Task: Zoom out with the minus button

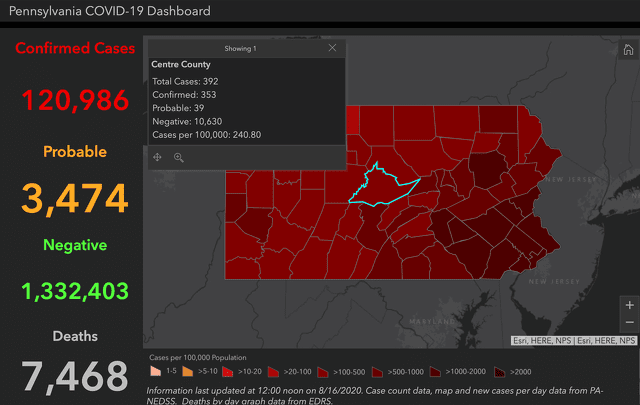Action: (629, 323)
